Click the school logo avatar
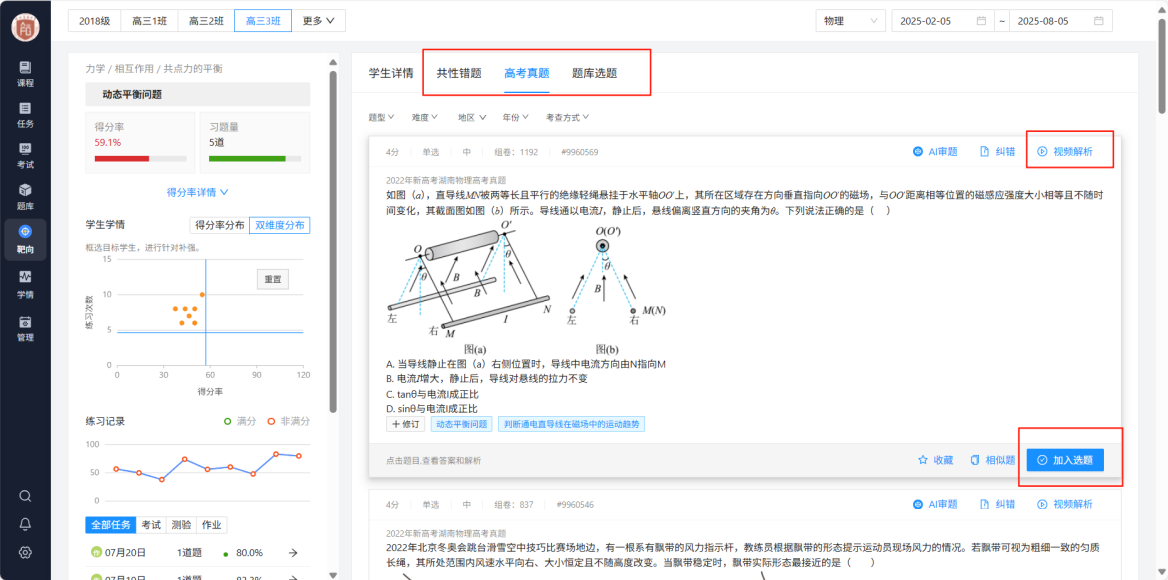Image resolution: width=1168 pixels, height=580 pixels. [x=25, y=28]
